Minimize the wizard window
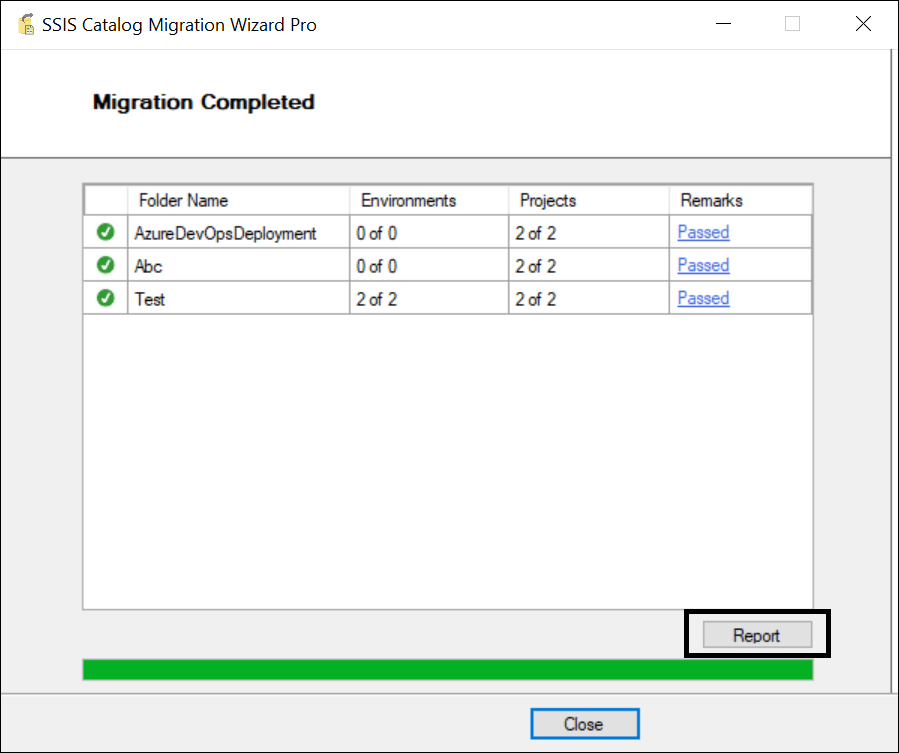The width and height of the screenshot is (899, 753). coord(724,24)
